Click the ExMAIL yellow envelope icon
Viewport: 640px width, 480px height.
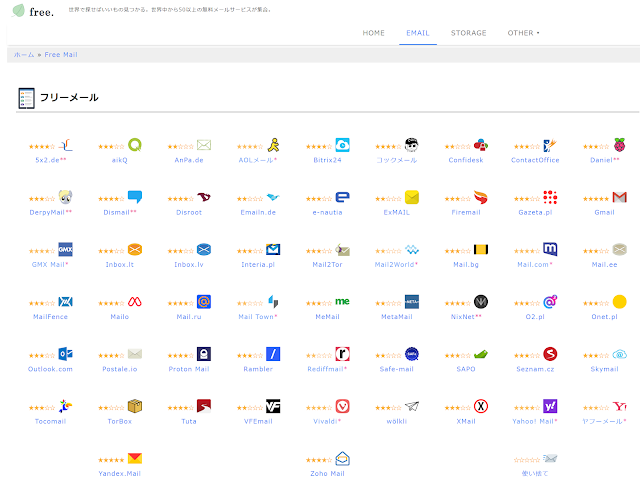coord(412,197)
